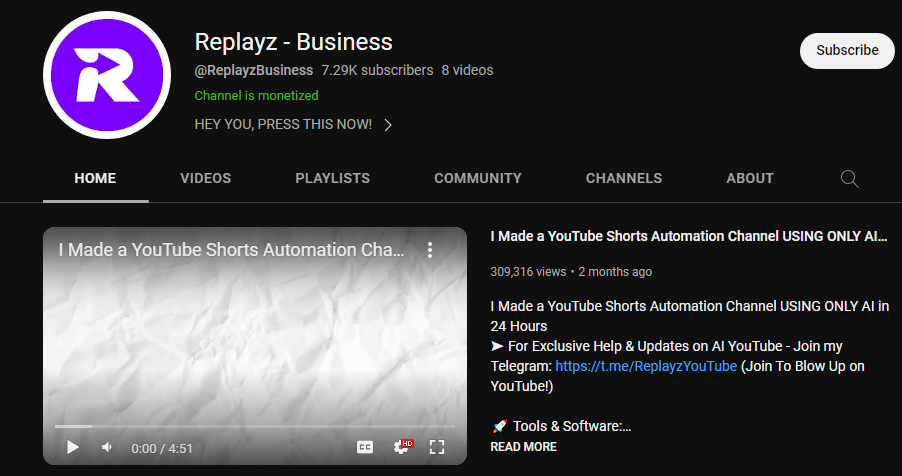Enter fullscreen mode on the player
The image size is (902, 476).
[437, 447]
